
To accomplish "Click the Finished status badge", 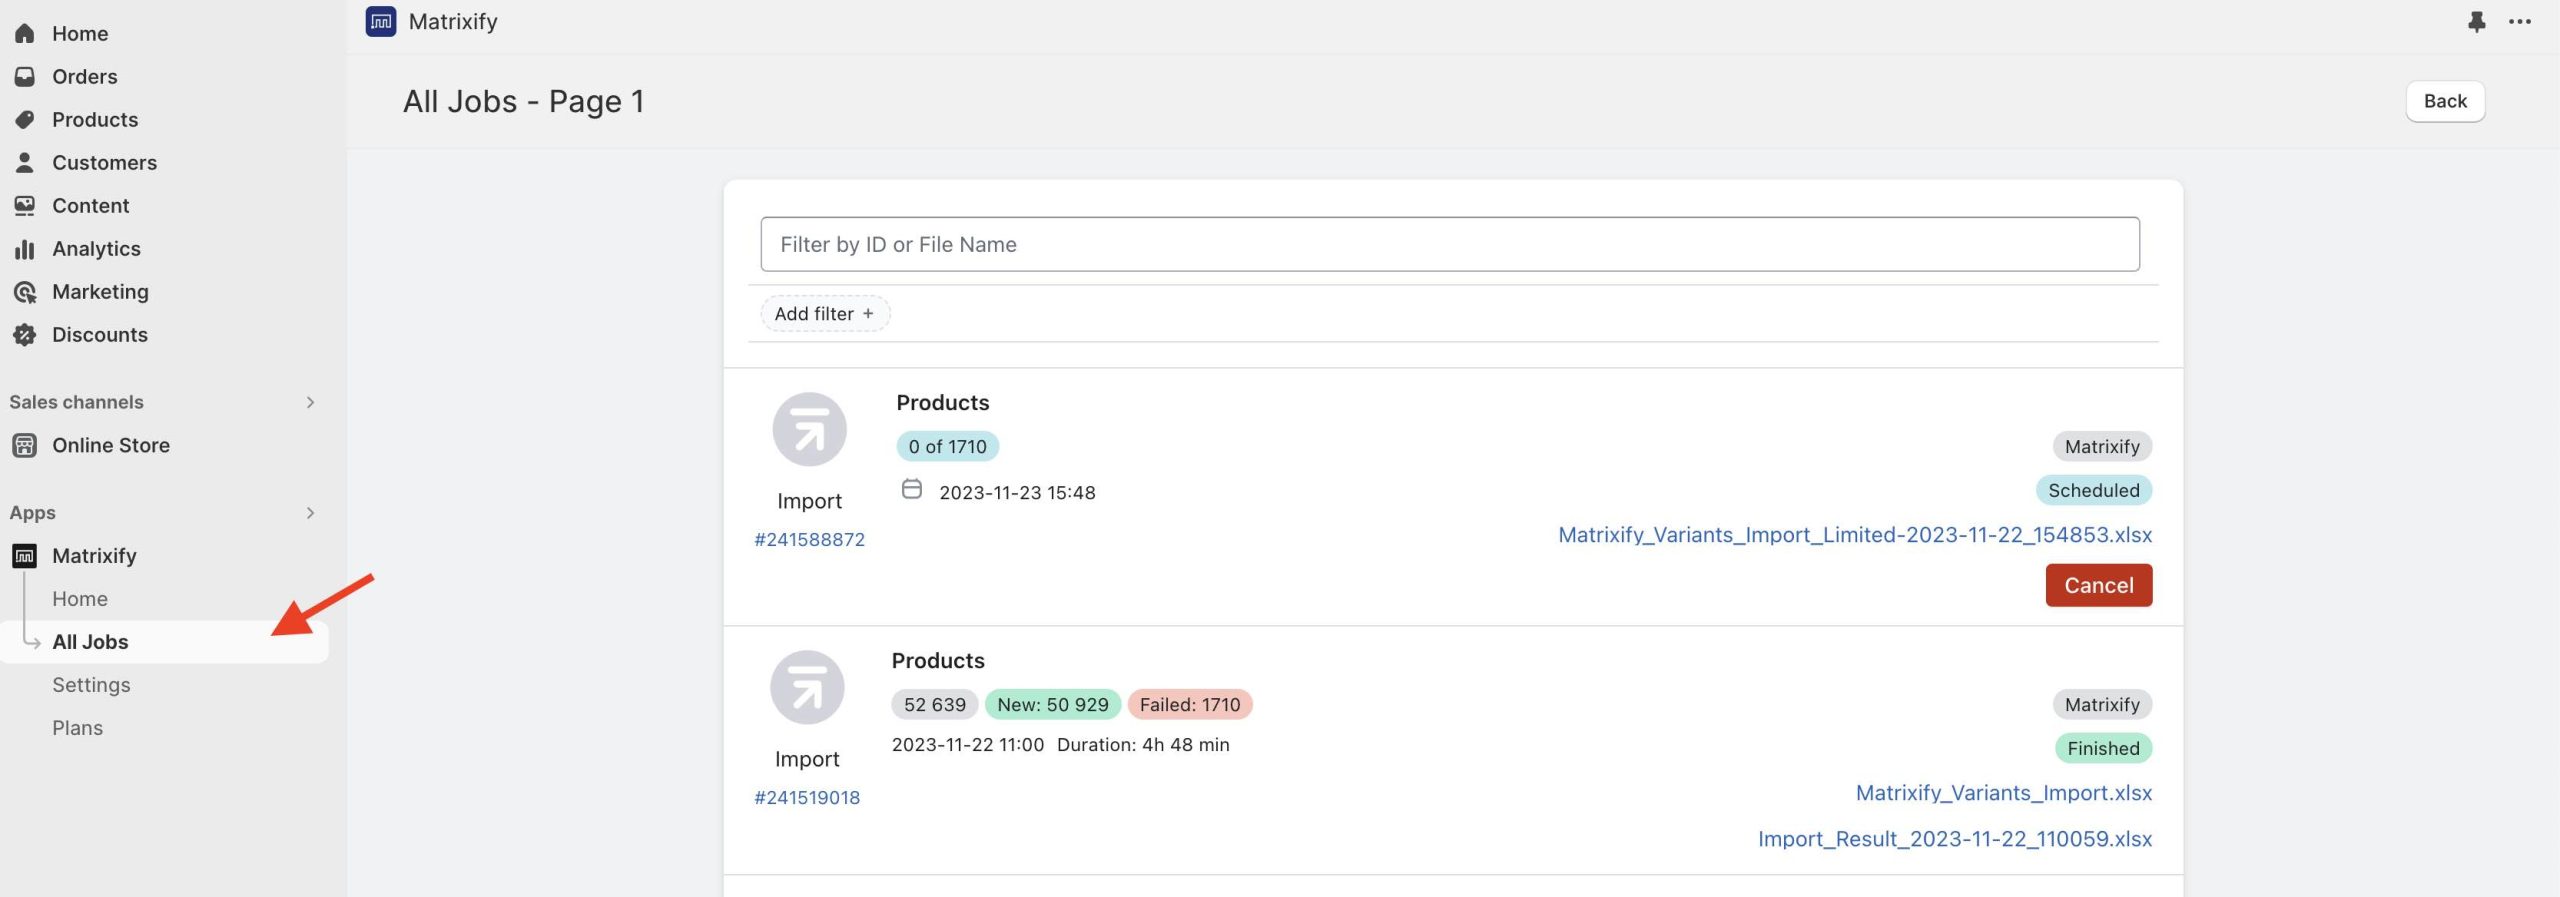I will click(2103, 748).
